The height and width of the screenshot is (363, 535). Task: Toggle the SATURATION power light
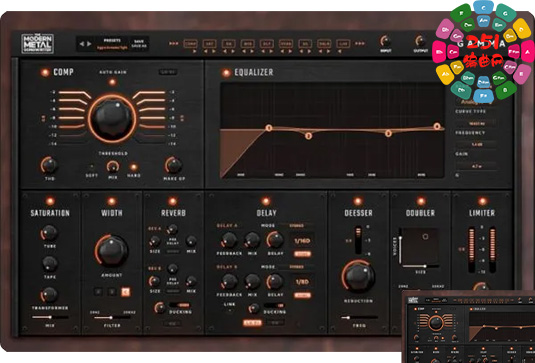click(x=50, y=201)
